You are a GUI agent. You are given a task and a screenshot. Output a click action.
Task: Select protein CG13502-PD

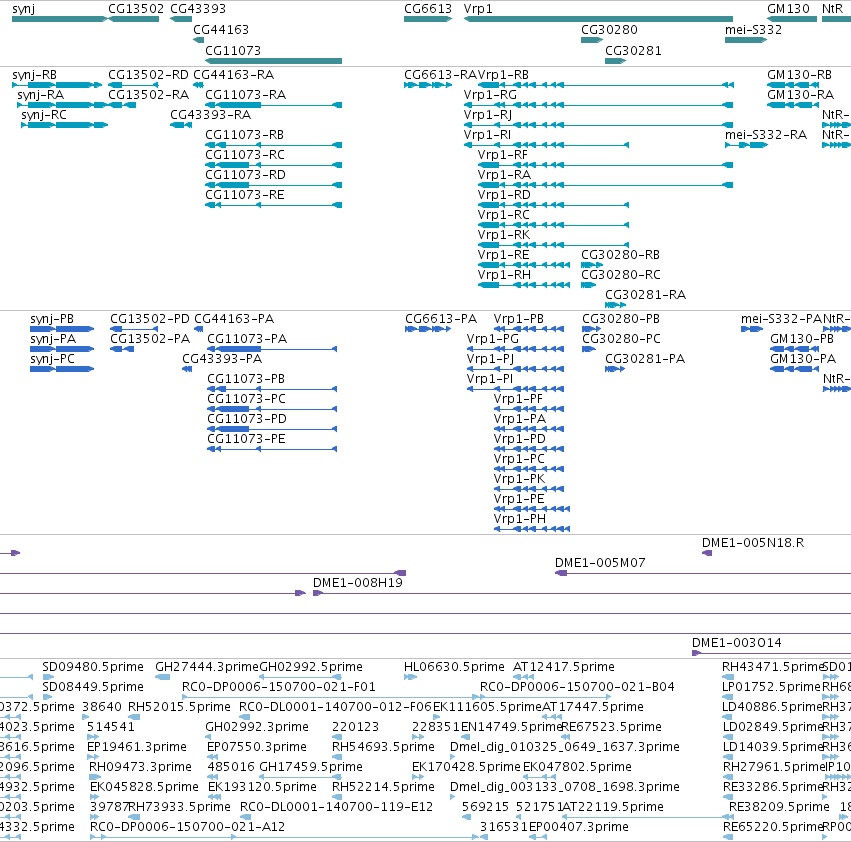click(150, 319)
